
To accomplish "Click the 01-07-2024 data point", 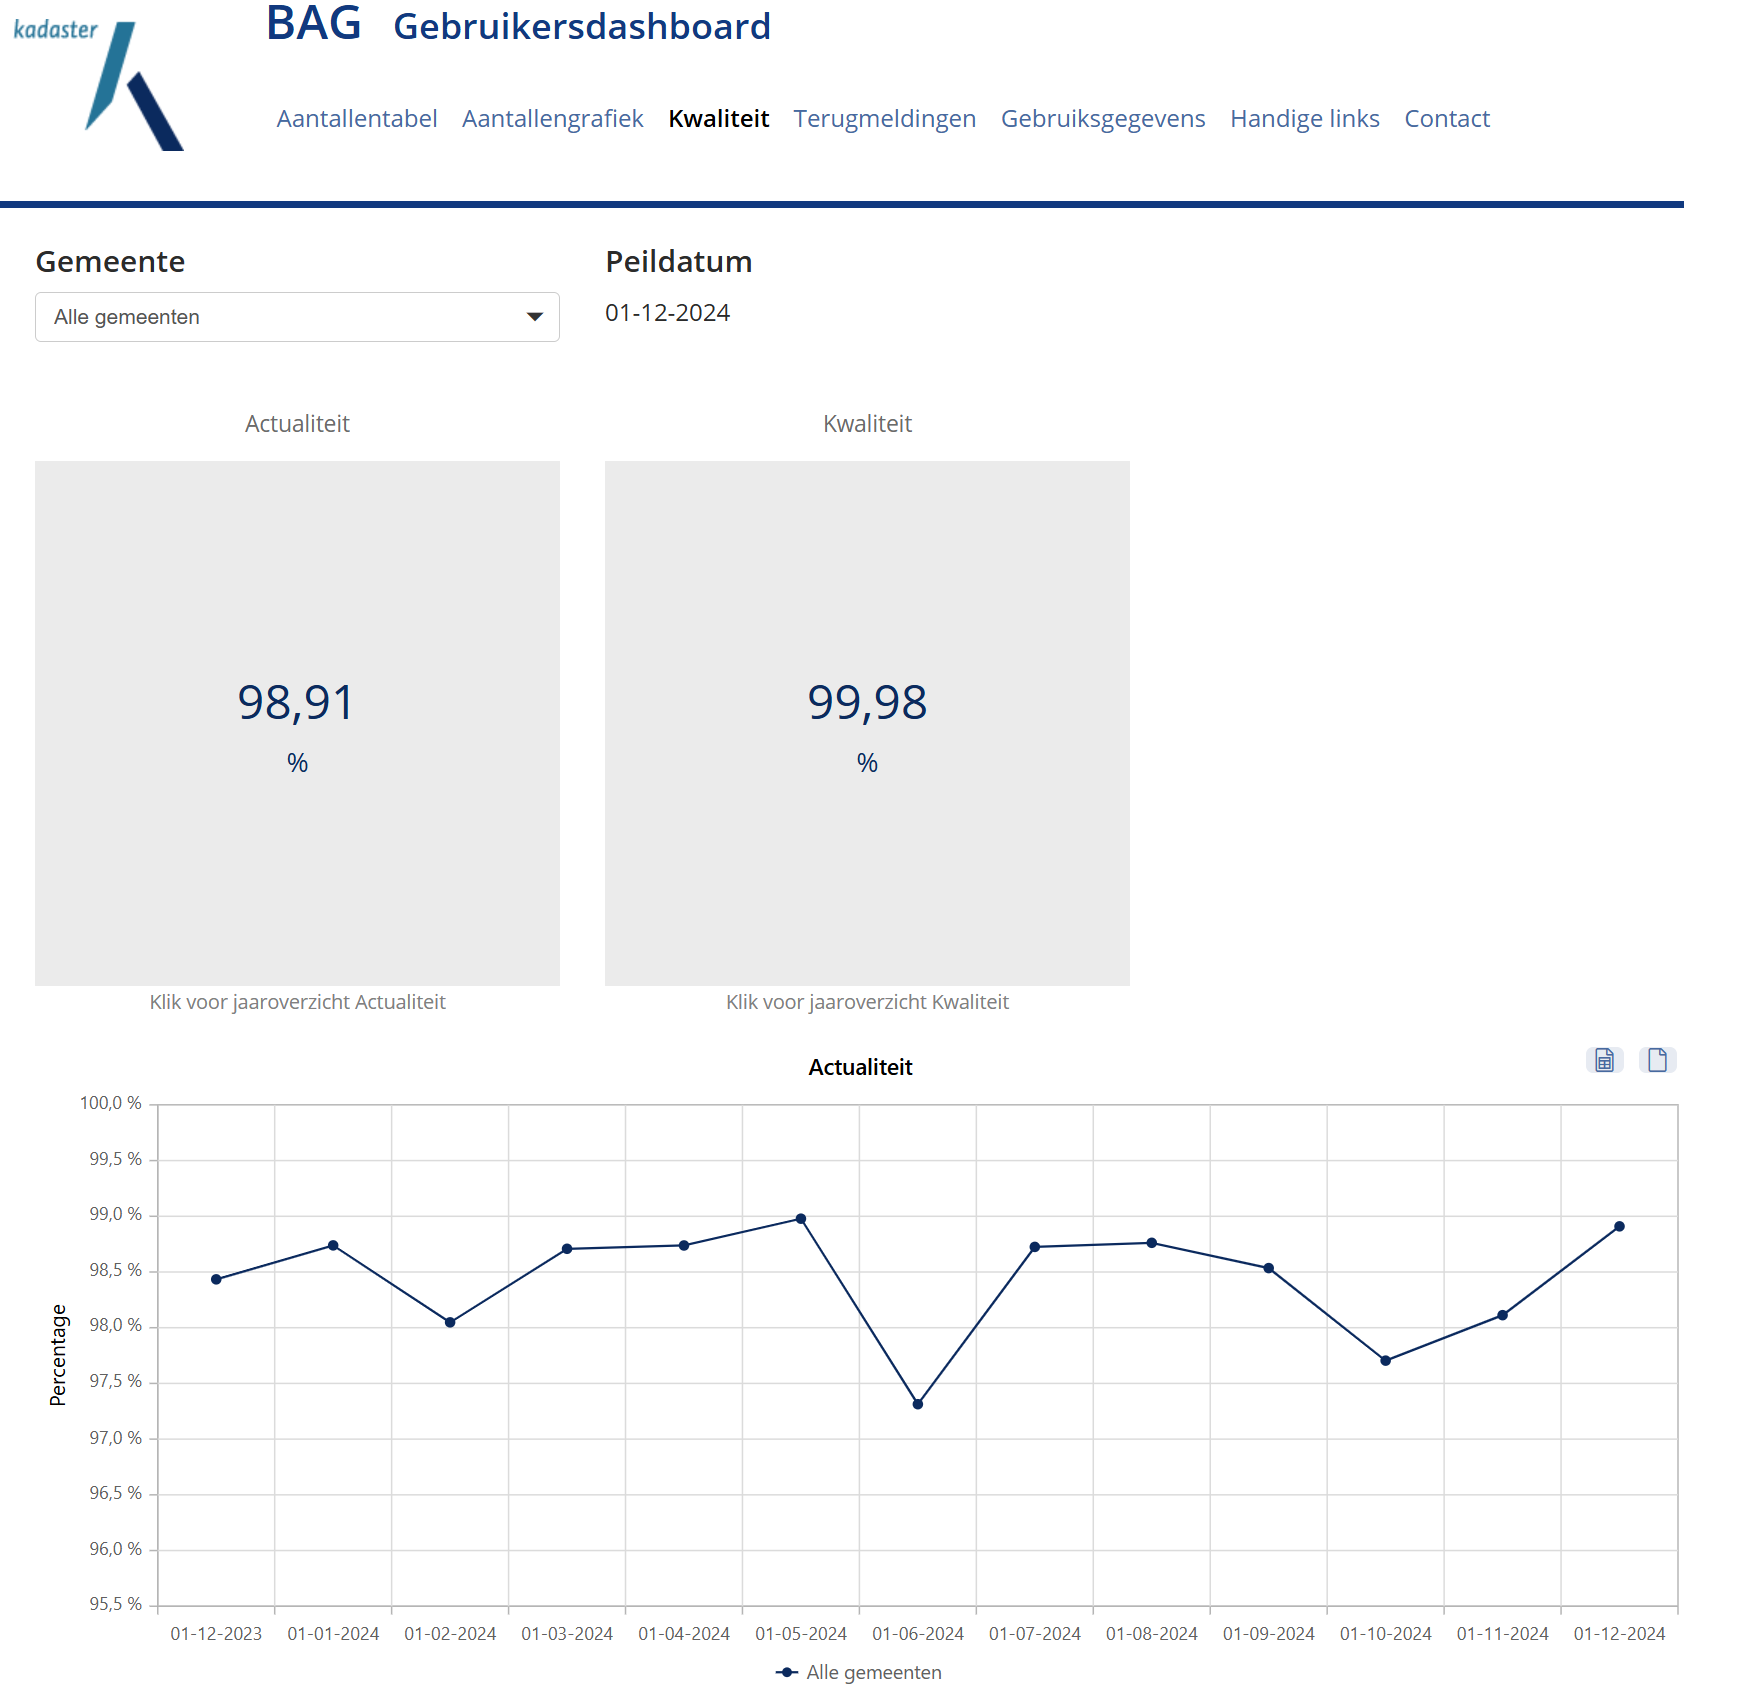I will click(x=1035, y=1246).
